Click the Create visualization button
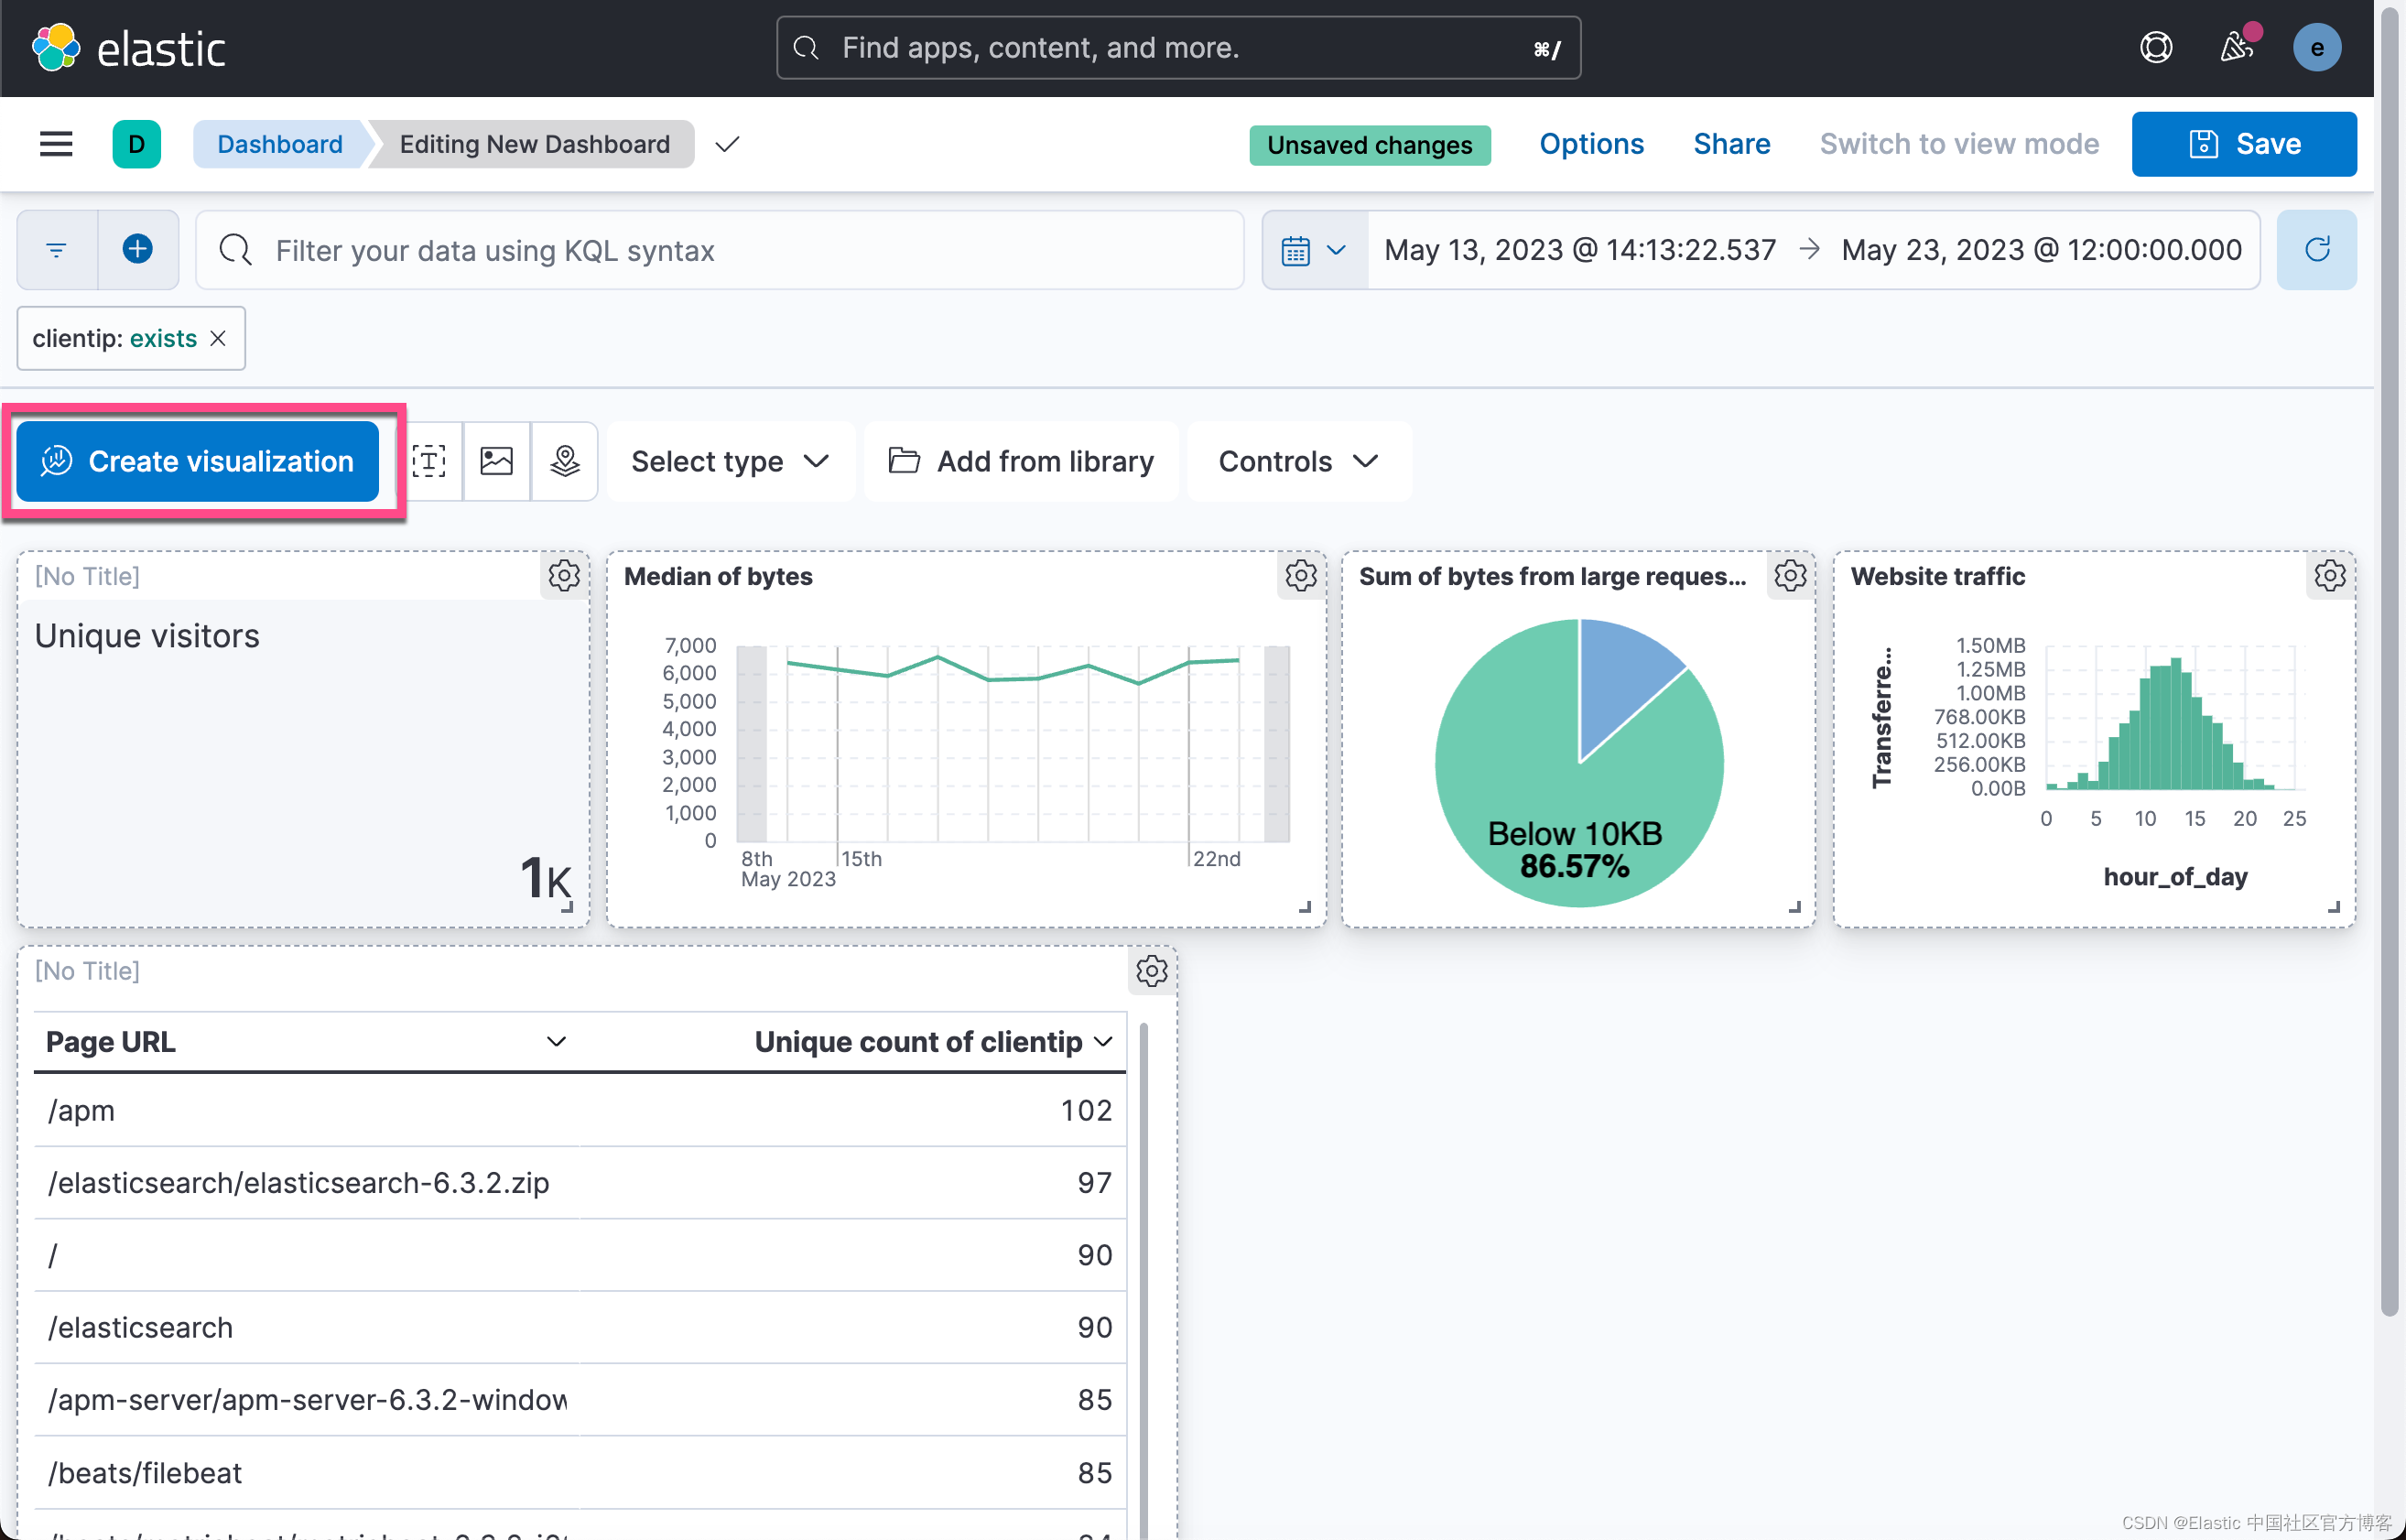The width and height of the screenshot is (2406, 1540). pyautogui.click(x=198, y=461)
